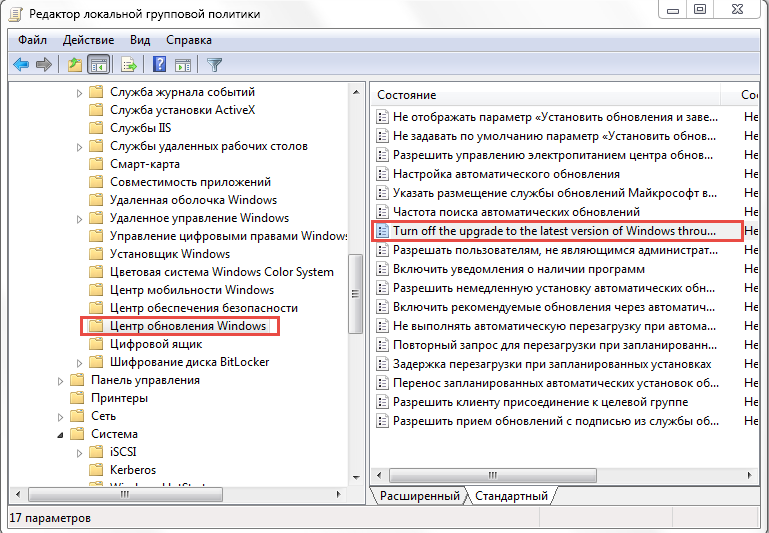Click the icon beside Turn off the upgrade setting
Screen dimensions: 769x533
click(x=382, y=231)
